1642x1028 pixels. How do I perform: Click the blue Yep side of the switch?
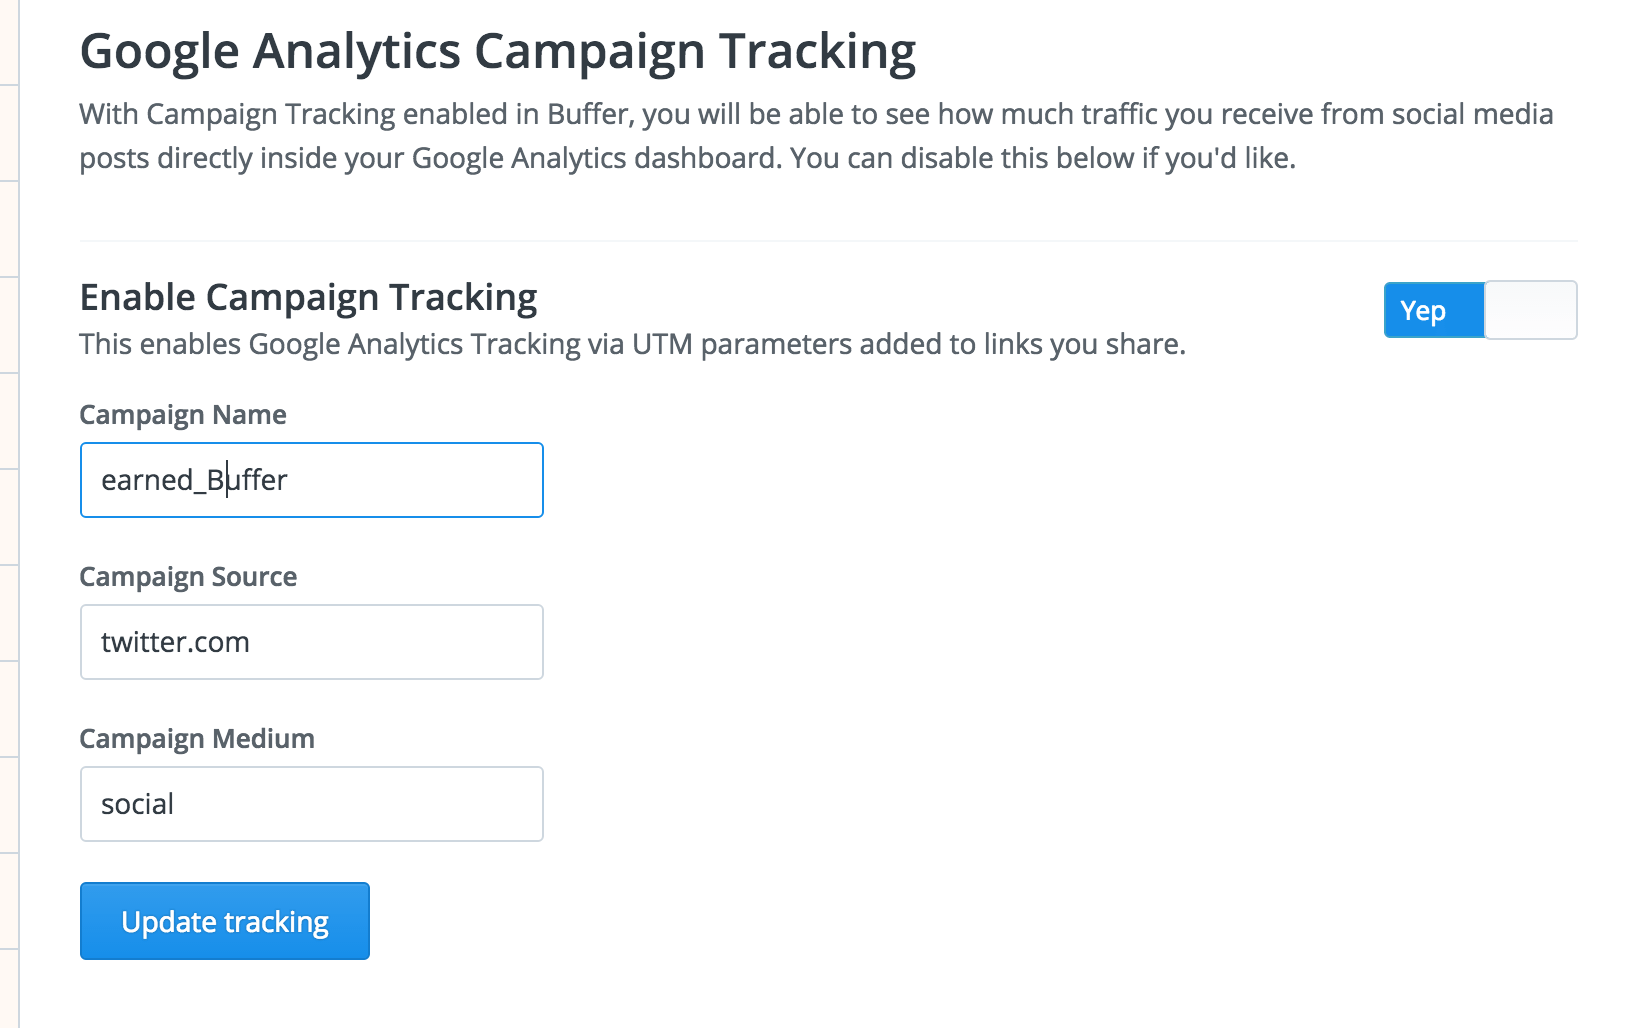click(1433, 310)
